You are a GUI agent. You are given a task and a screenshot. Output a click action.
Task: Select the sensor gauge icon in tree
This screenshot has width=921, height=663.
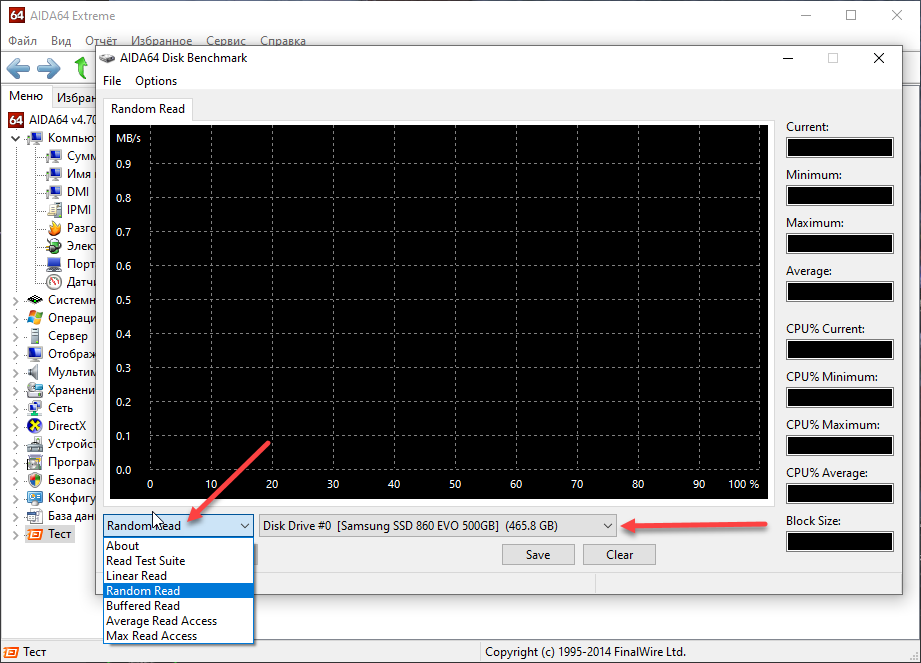coord(55,282)
